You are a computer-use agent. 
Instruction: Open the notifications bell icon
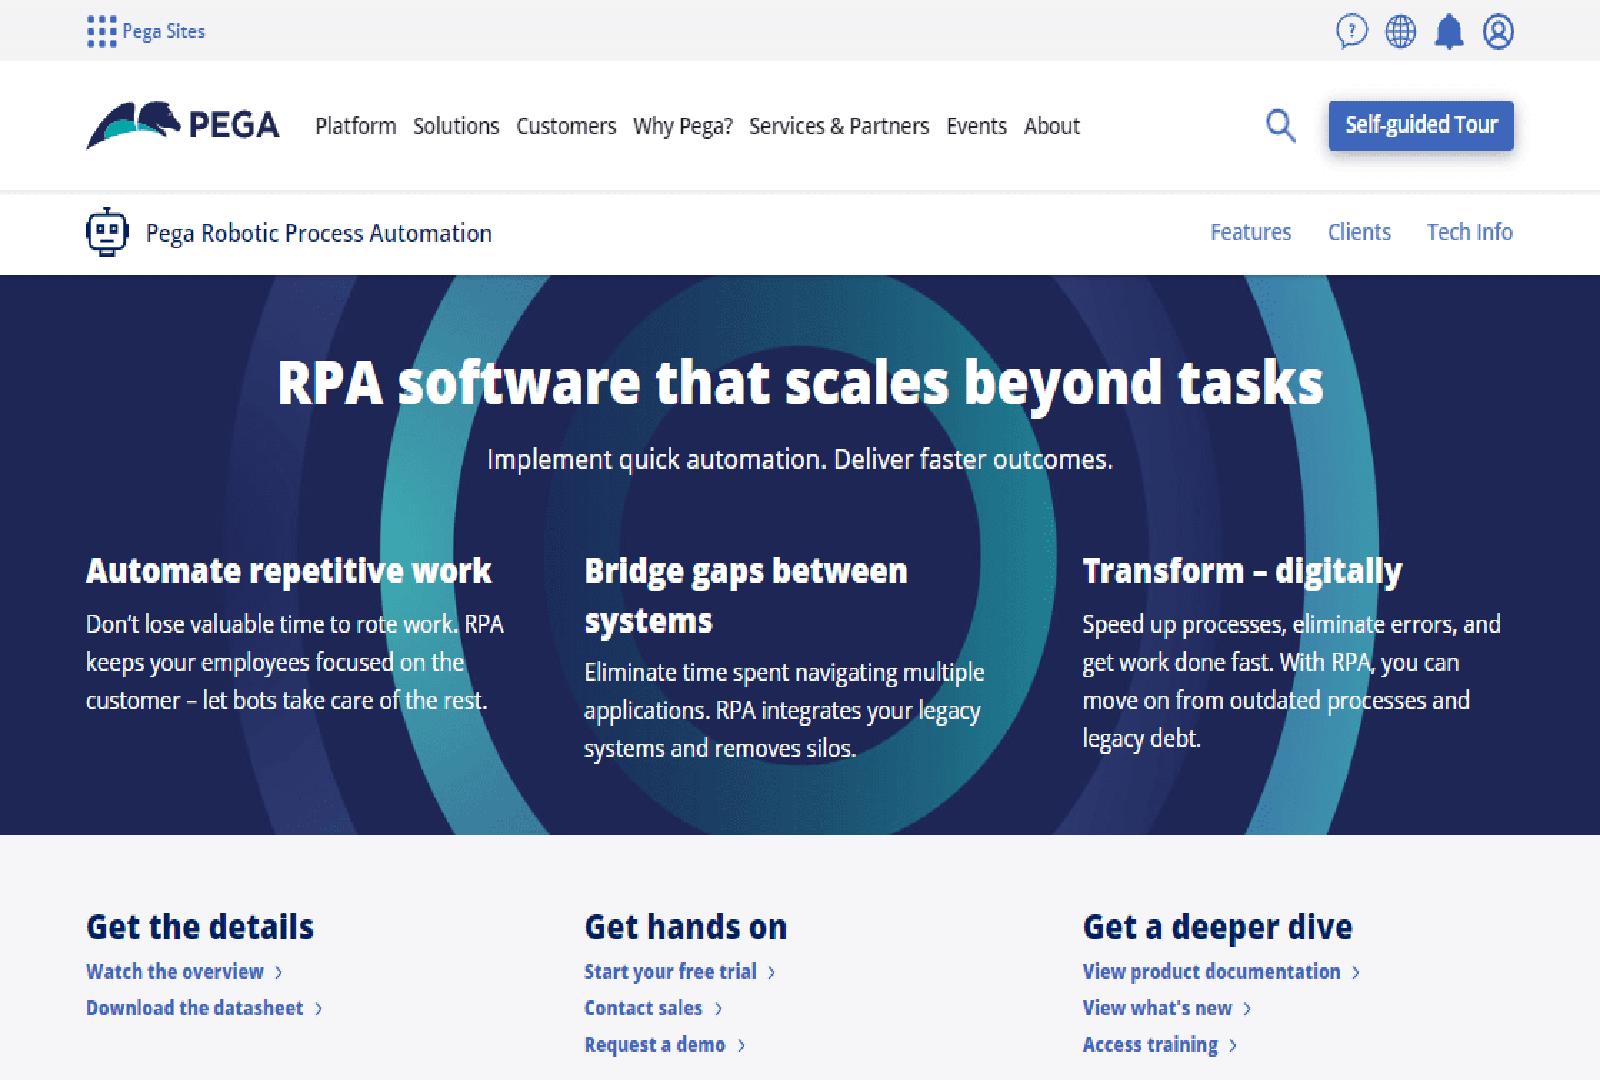[x=1449, y=32]
